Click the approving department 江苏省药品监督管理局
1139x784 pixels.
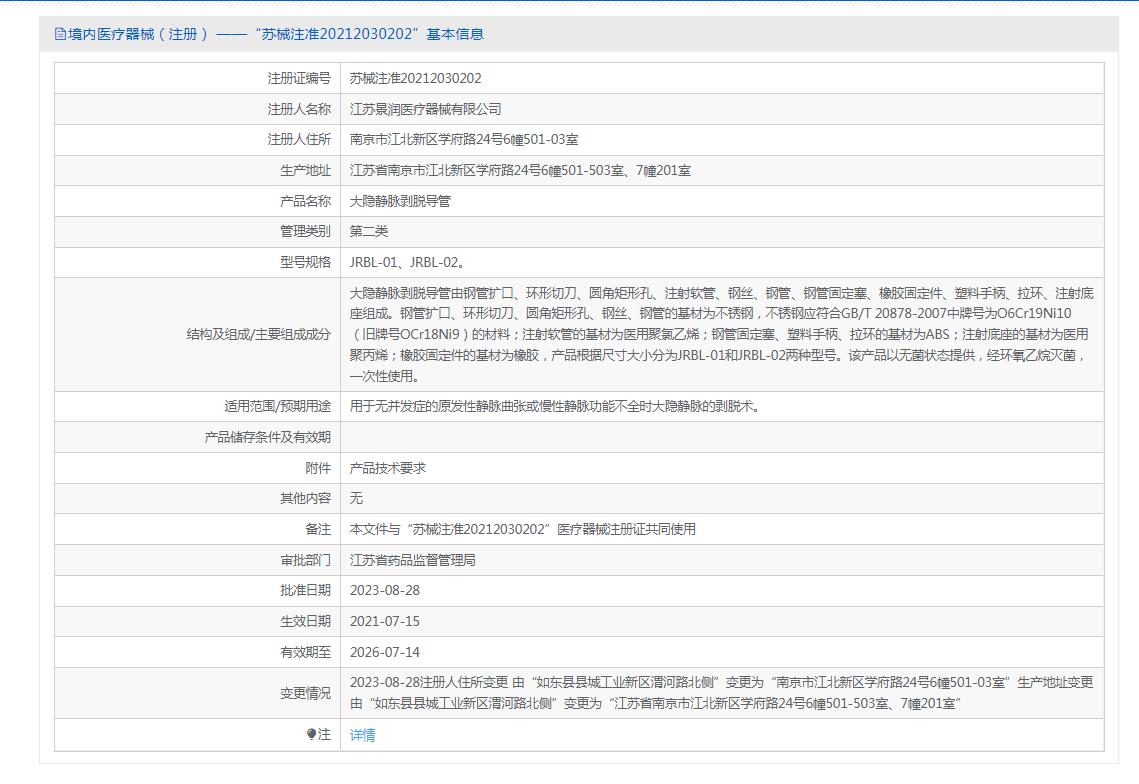point(412,560)
